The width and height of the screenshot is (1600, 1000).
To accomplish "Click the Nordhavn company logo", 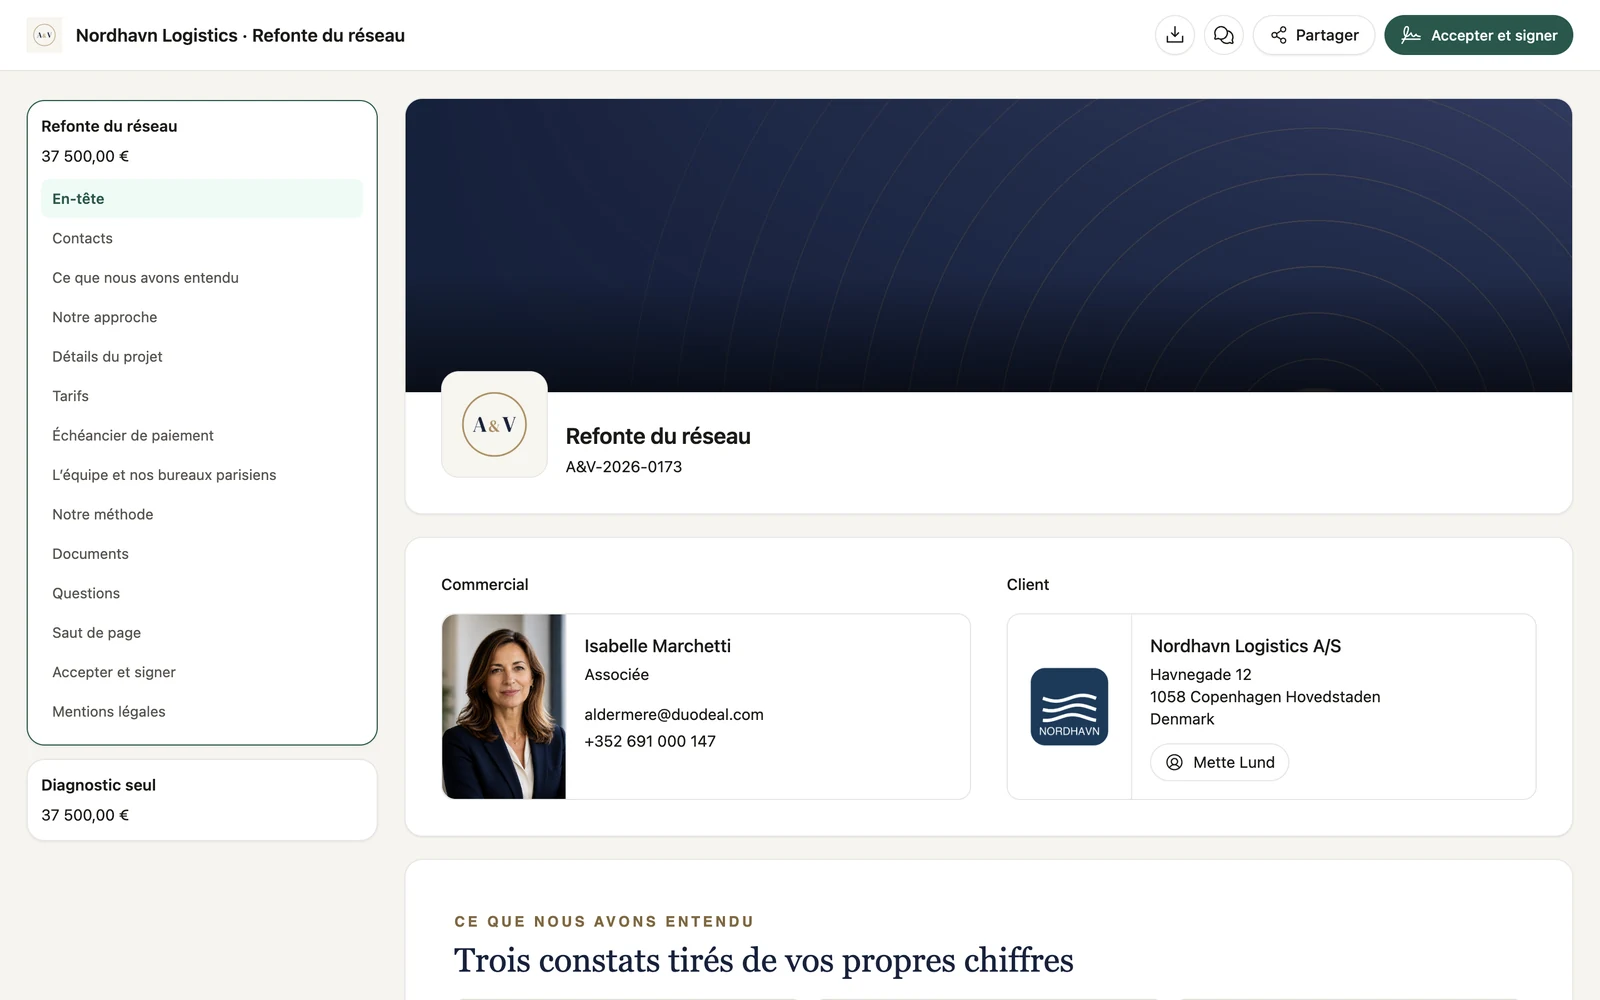I will pyautogui.click(x=1069, y=706).
